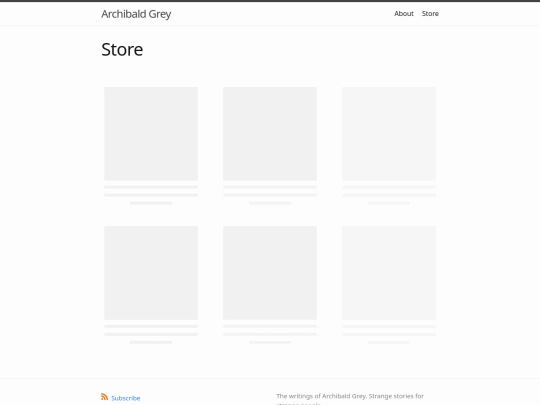Open the Store menu item
Screen dimensions: 540x405
coord(430,13)
